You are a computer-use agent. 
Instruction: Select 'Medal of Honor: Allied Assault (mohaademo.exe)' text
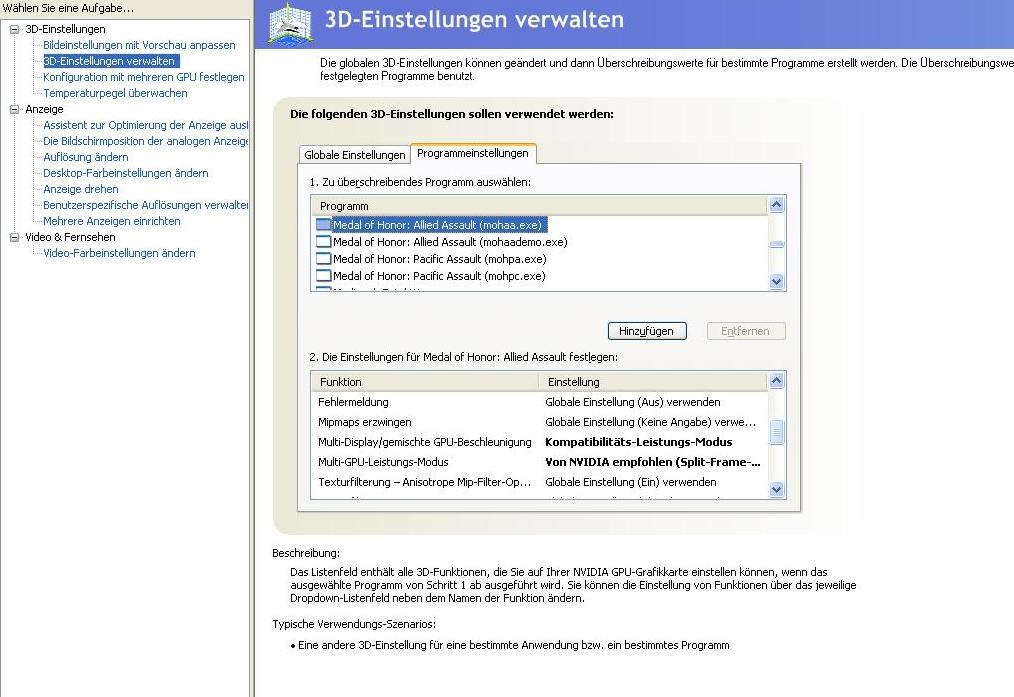(x=450, y=242)
